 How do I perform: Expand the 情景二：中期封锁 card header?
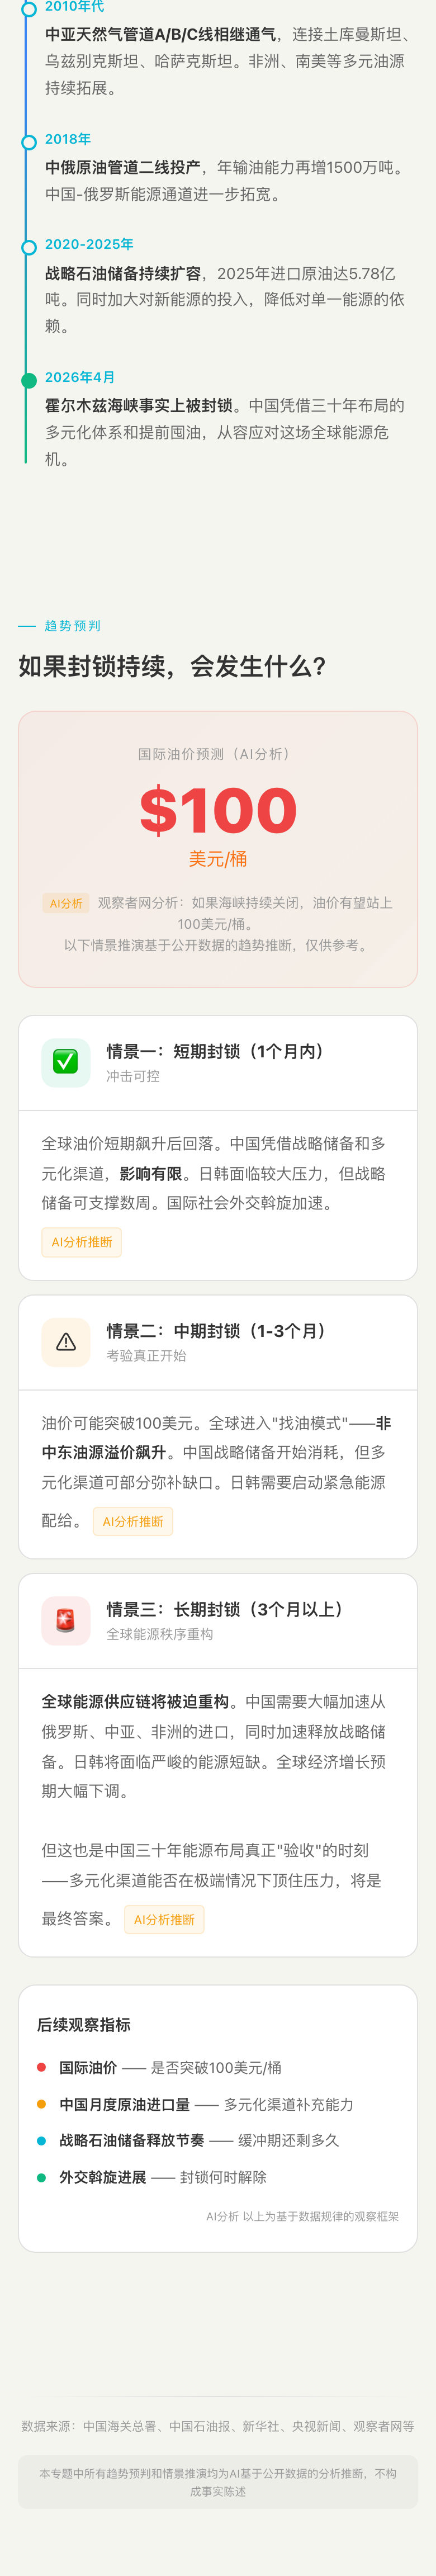[217, 1342]
